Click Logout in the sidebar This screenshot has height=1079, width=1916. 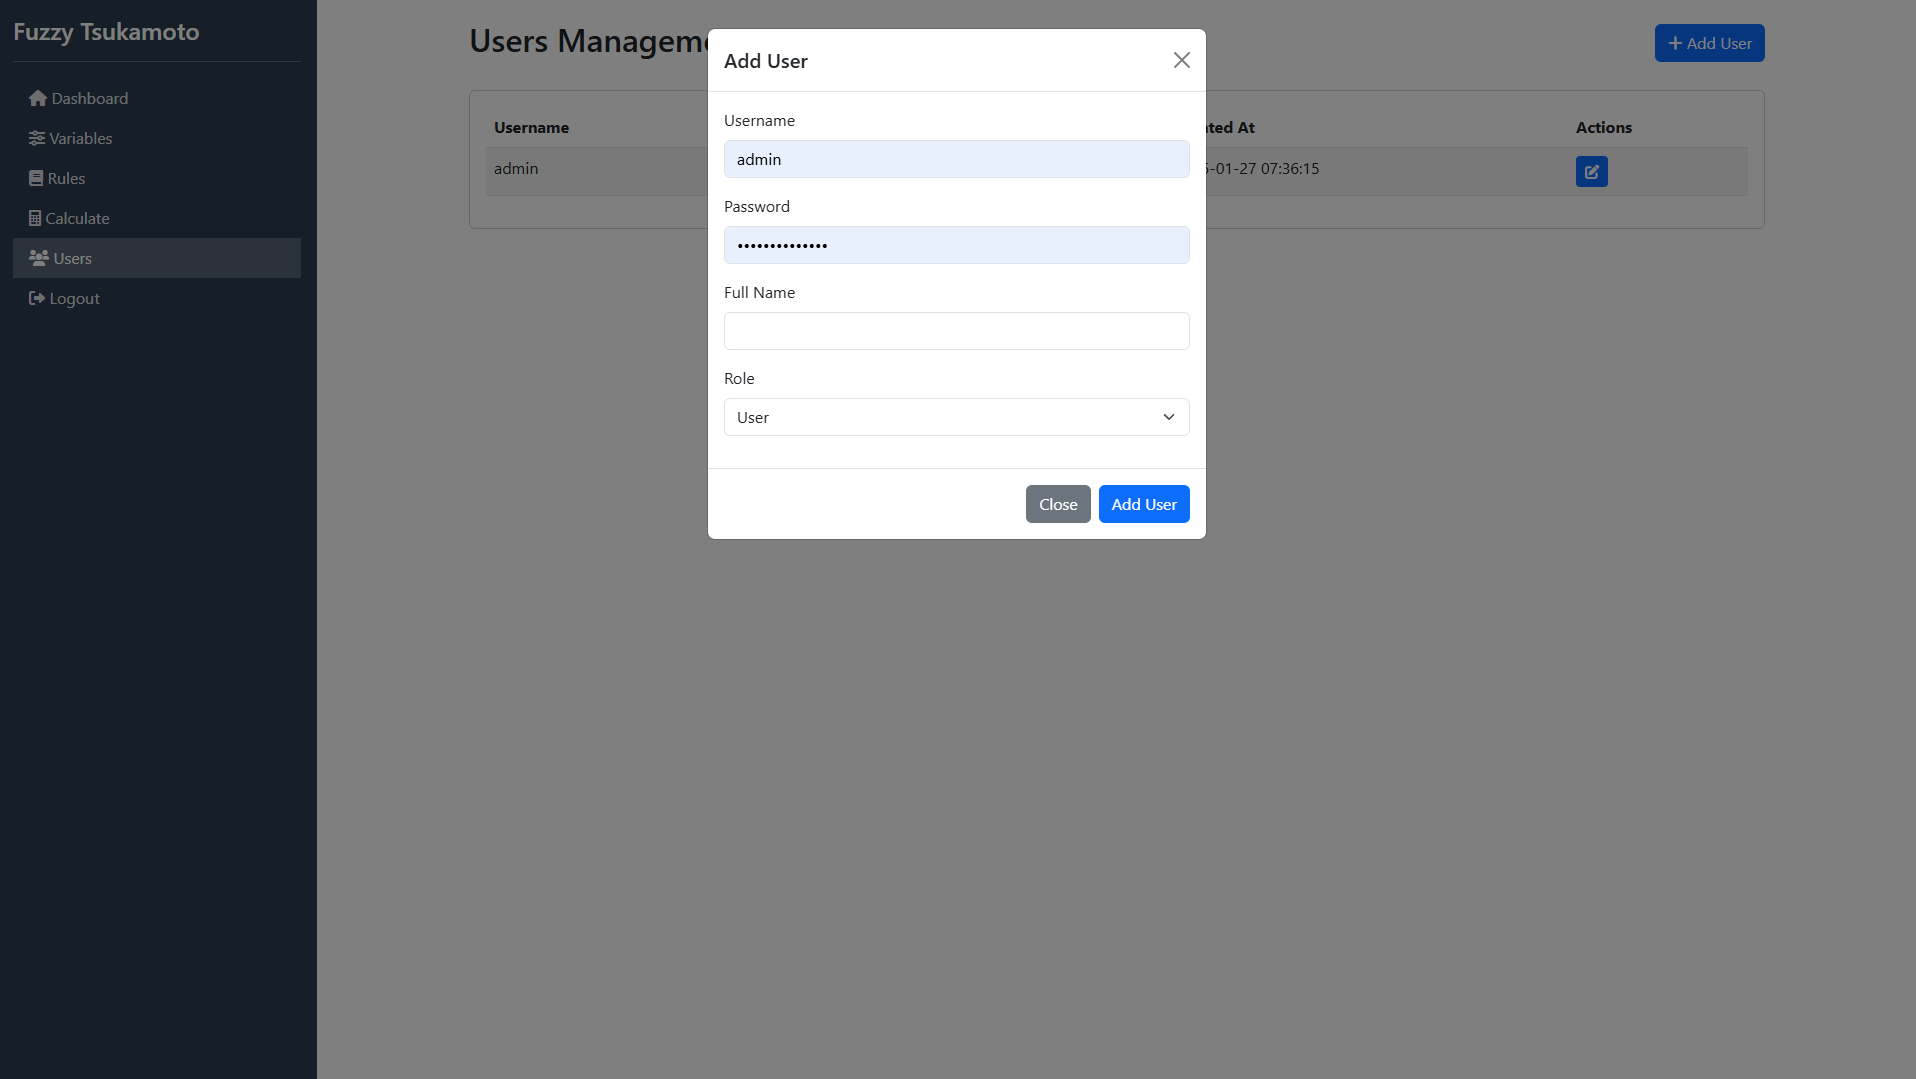157,298
